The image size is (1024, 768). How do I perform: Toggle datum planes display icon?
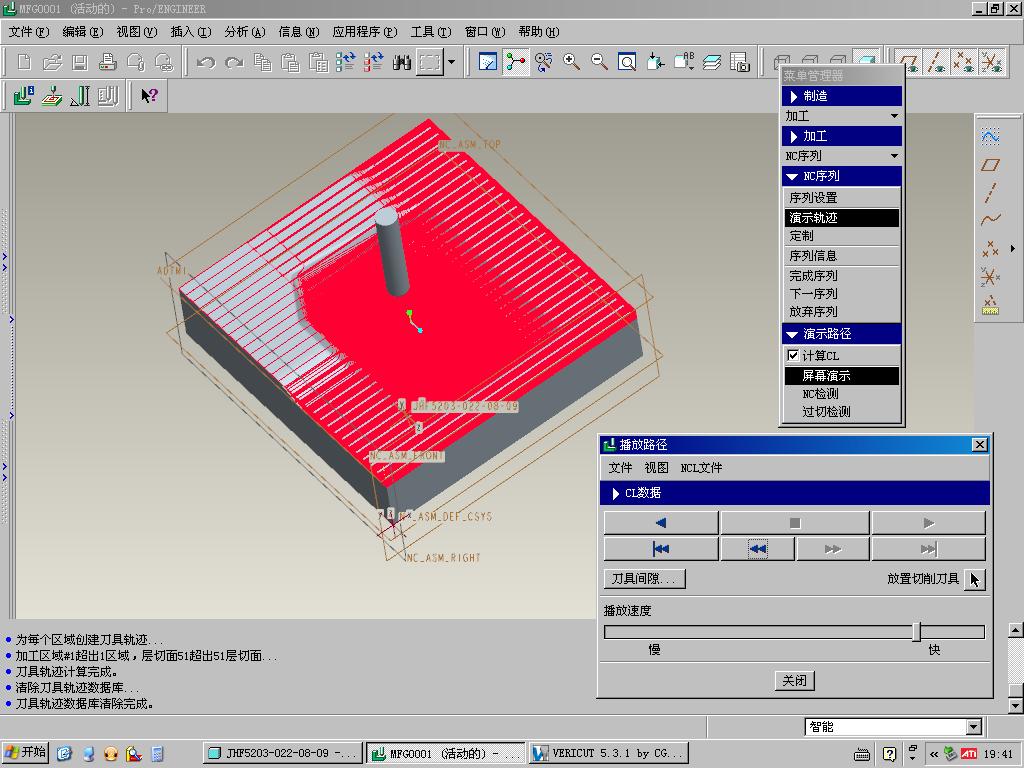tap(908, 62)
